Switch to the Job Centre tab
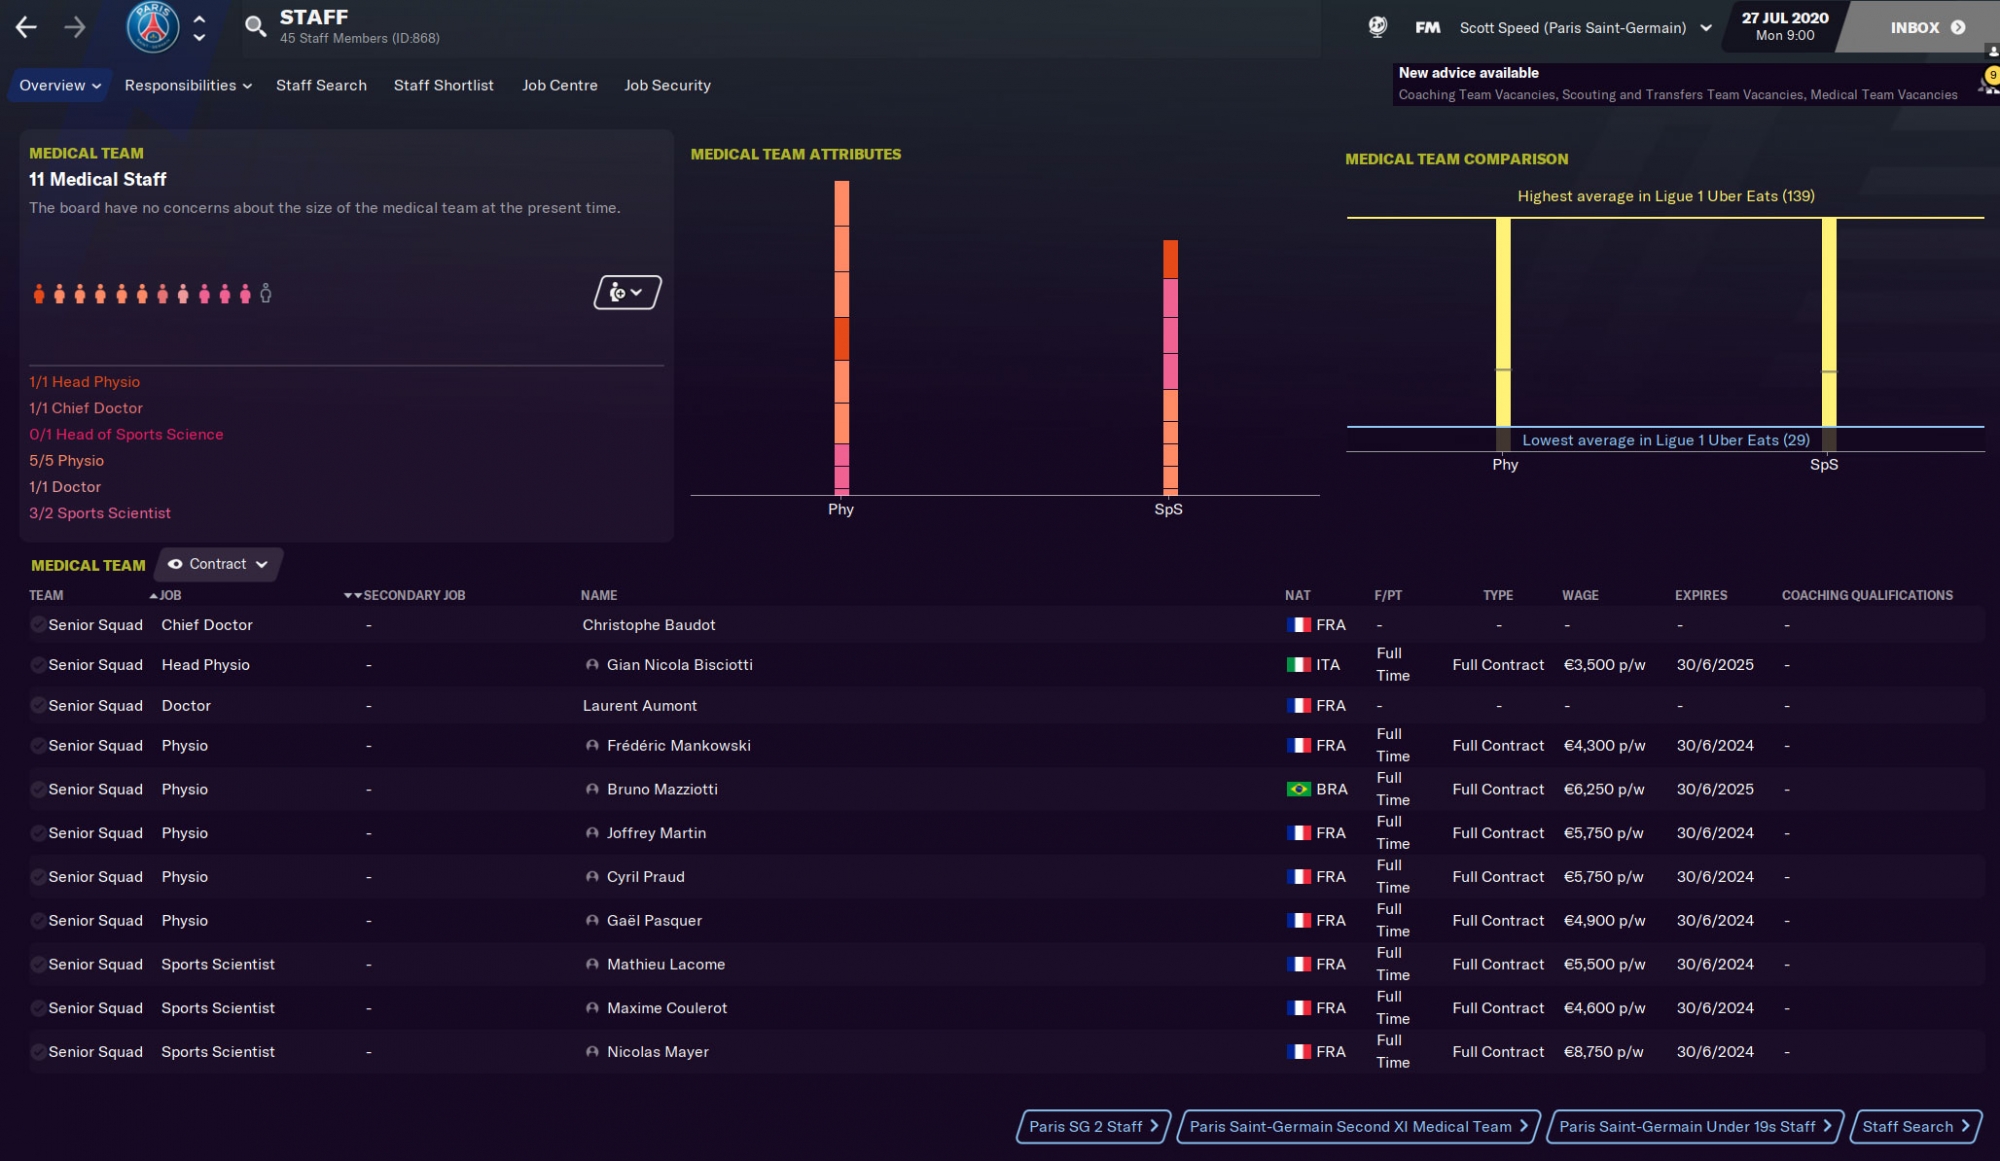This screenshot has height=1161, width=2000. (x=560, y=86)
